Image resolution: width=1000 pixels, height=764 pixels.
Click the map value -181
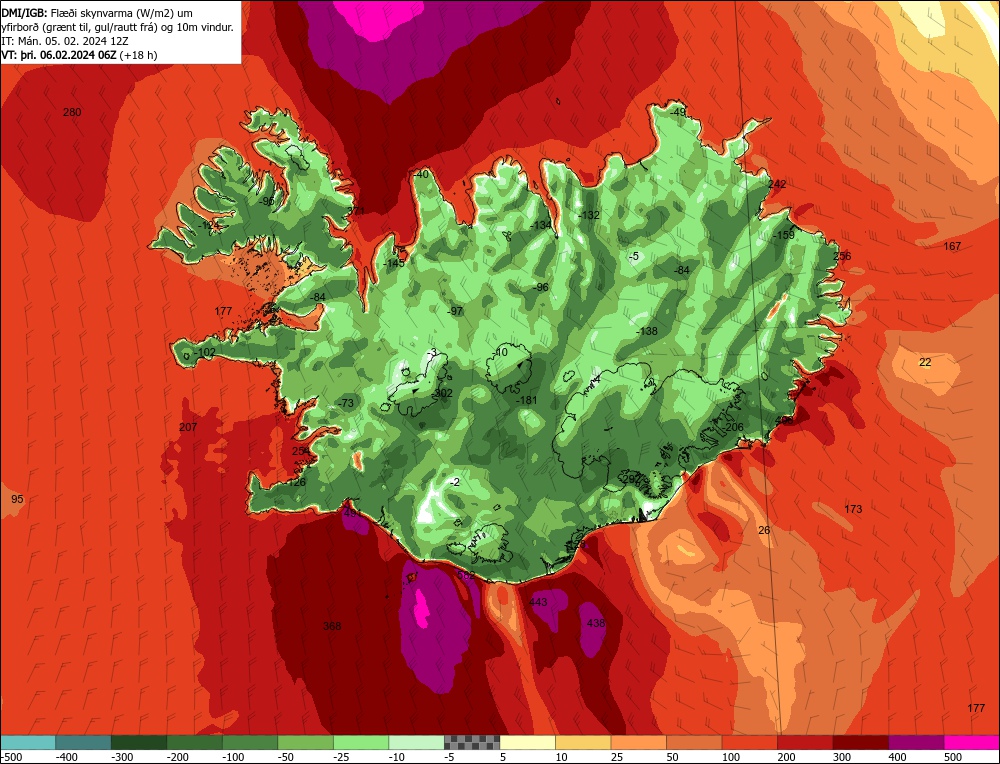527,400
